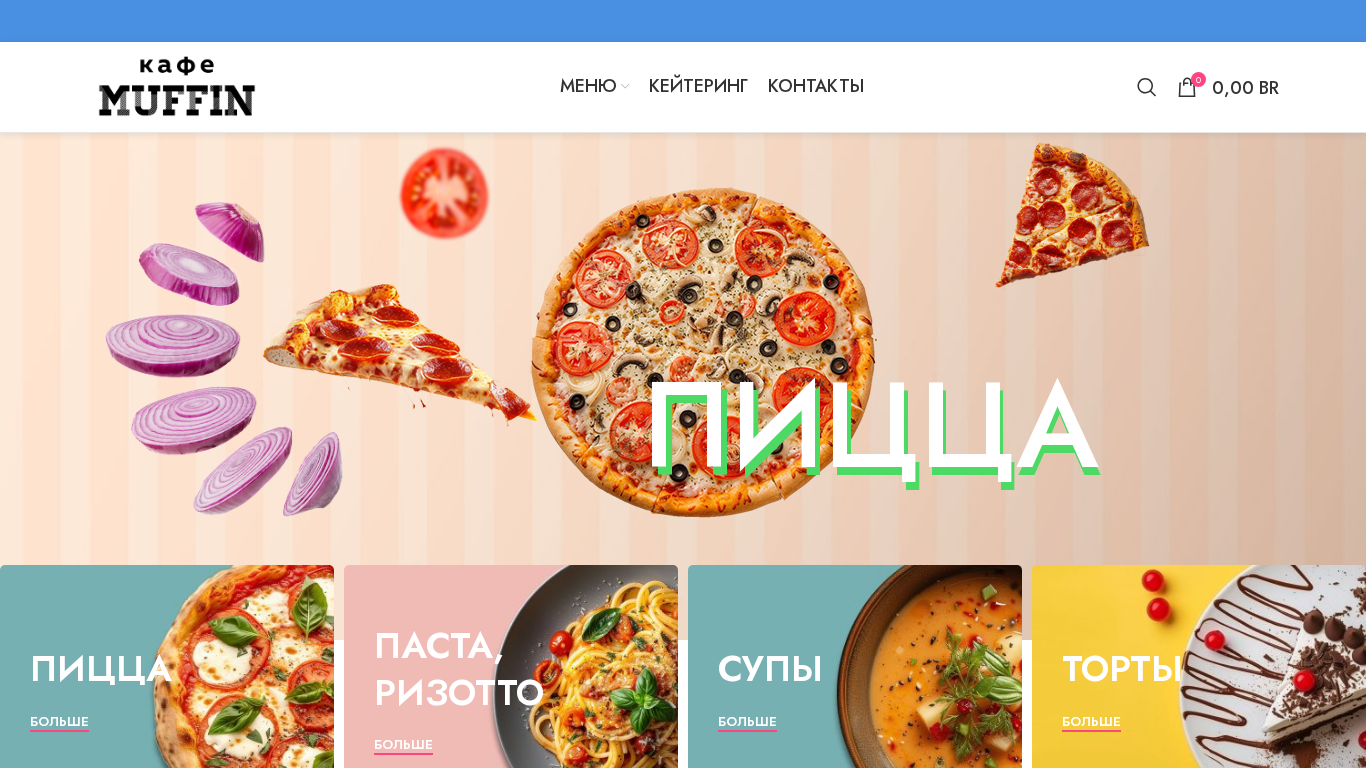Go to the КЕЙТЕРИНГ page
This screenshot has height=768, width=1366.
(698, 86)
